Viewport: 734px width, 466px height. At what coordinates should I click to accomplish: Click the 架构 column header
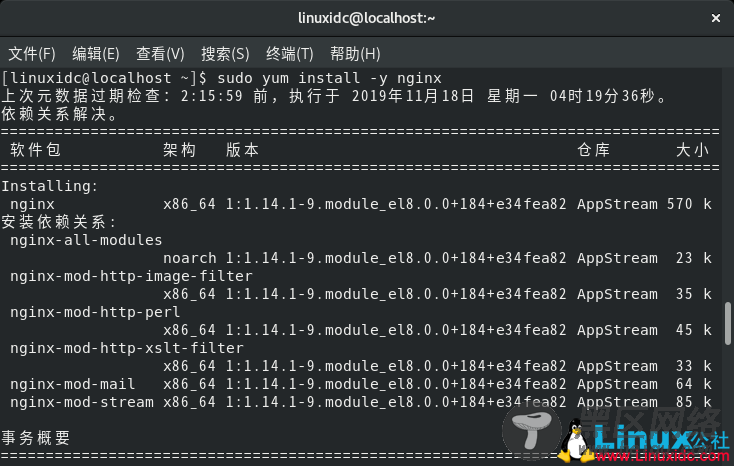coord(179,150)
